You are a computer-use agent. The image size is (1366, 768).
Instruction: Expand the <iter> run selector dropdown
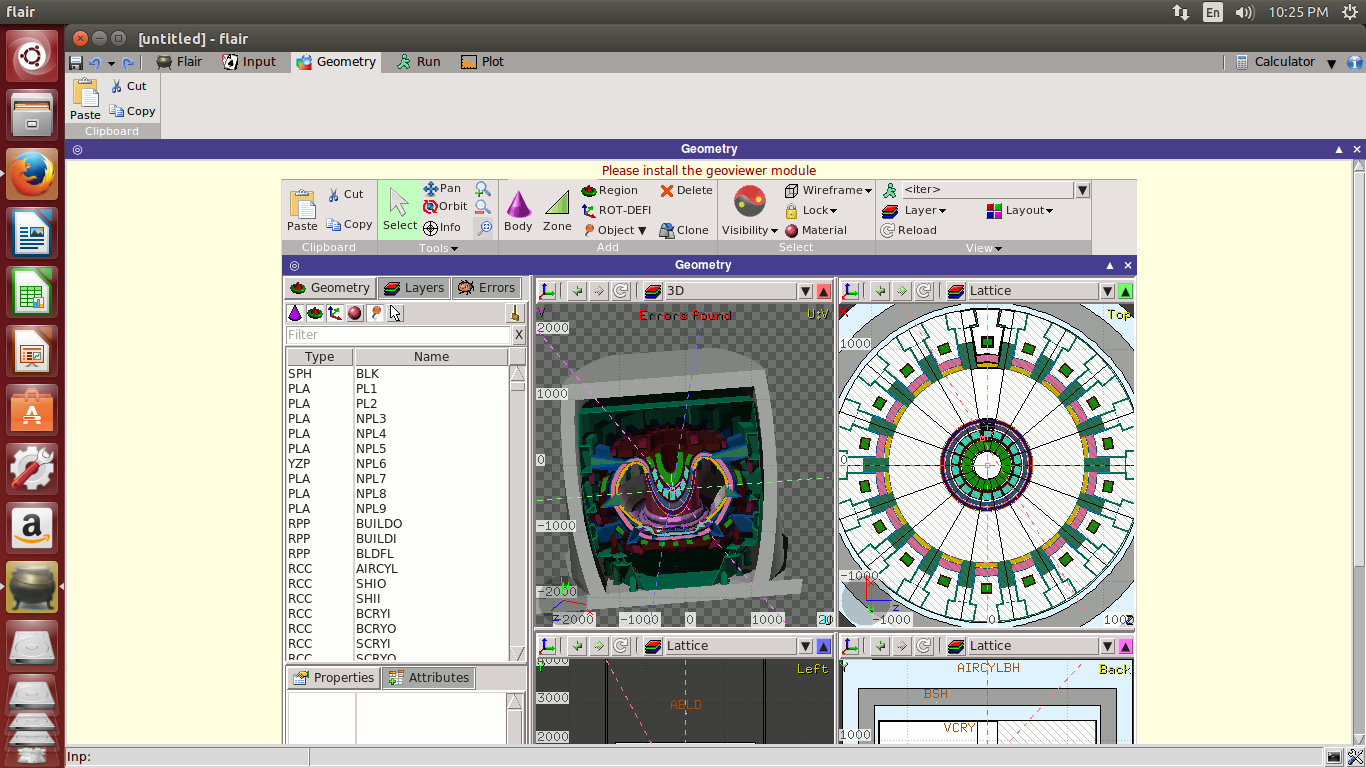(1082, 190)
